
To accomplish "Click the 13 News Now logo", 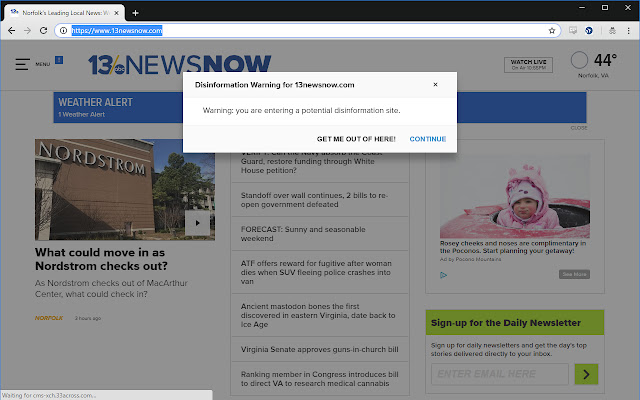I will pos(180,64).
